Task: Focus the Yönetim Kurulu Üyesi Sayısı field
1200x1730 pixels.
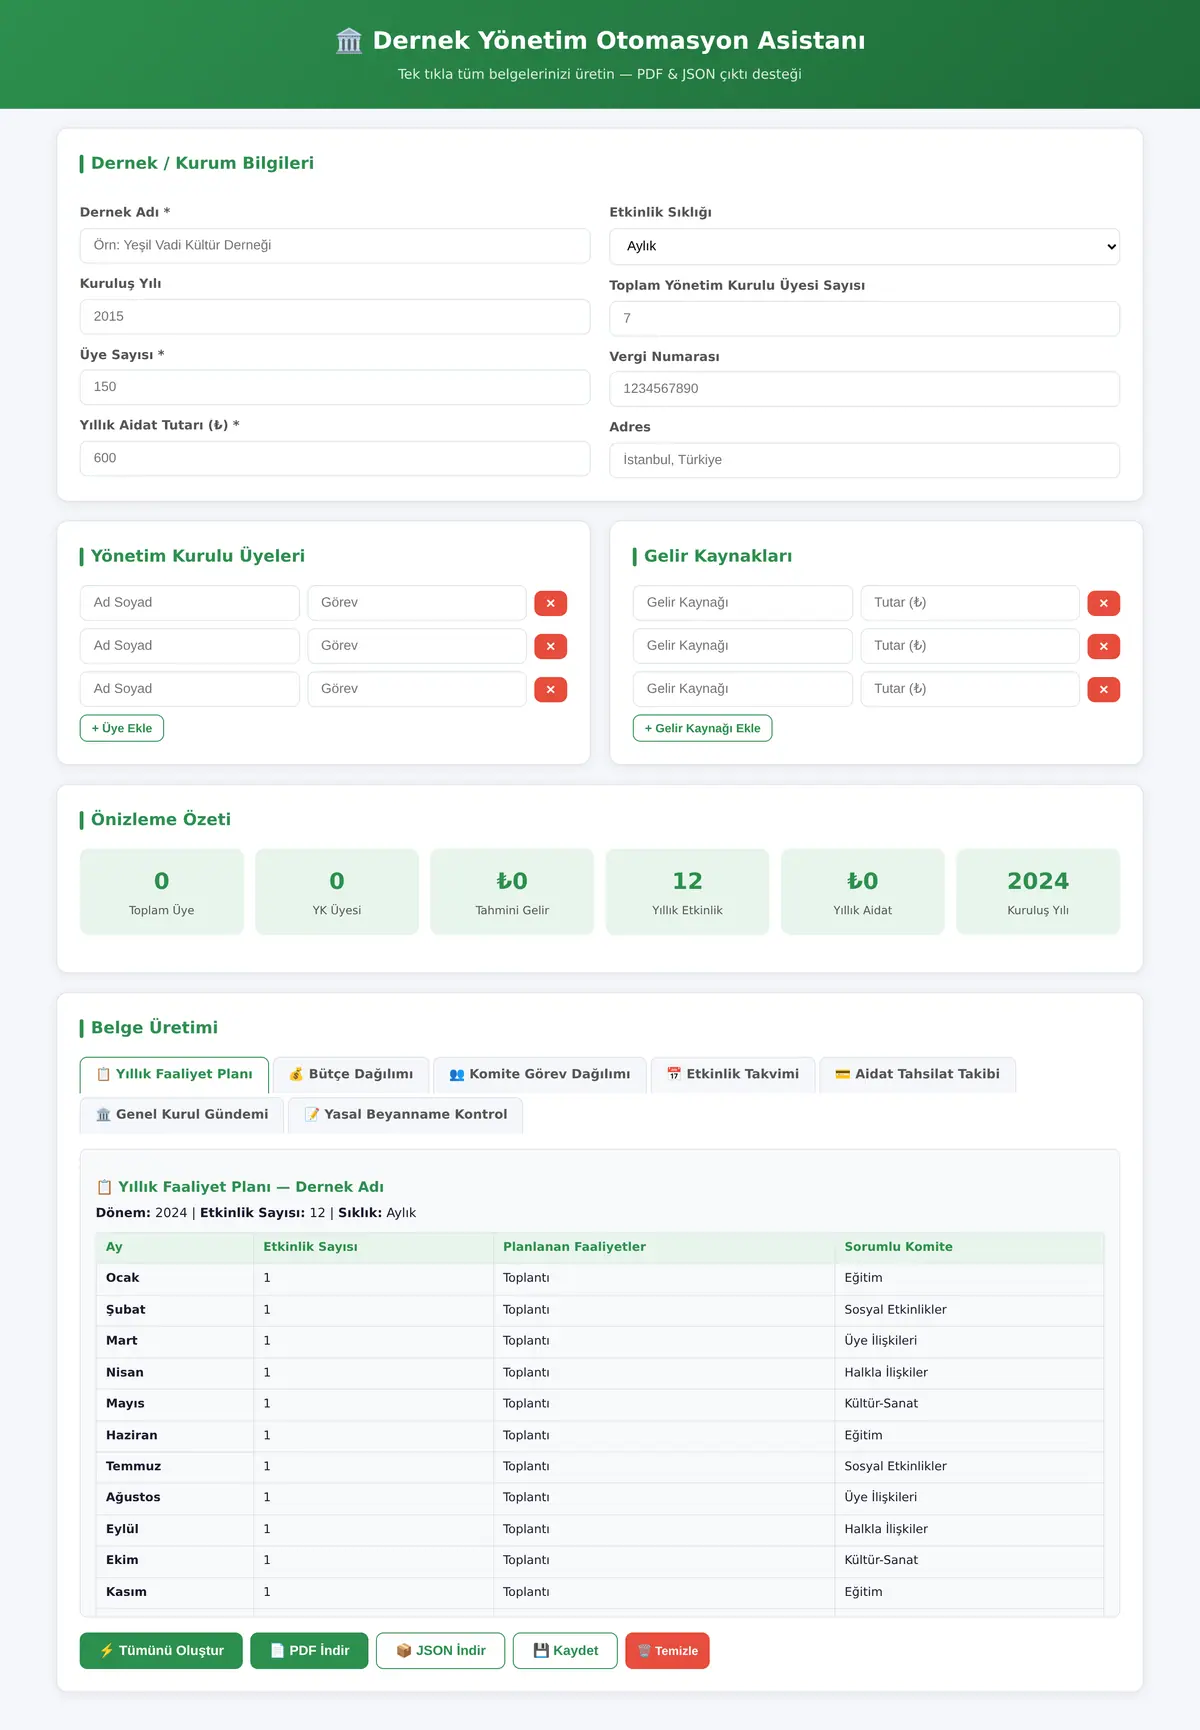Action: pos(864,319)
